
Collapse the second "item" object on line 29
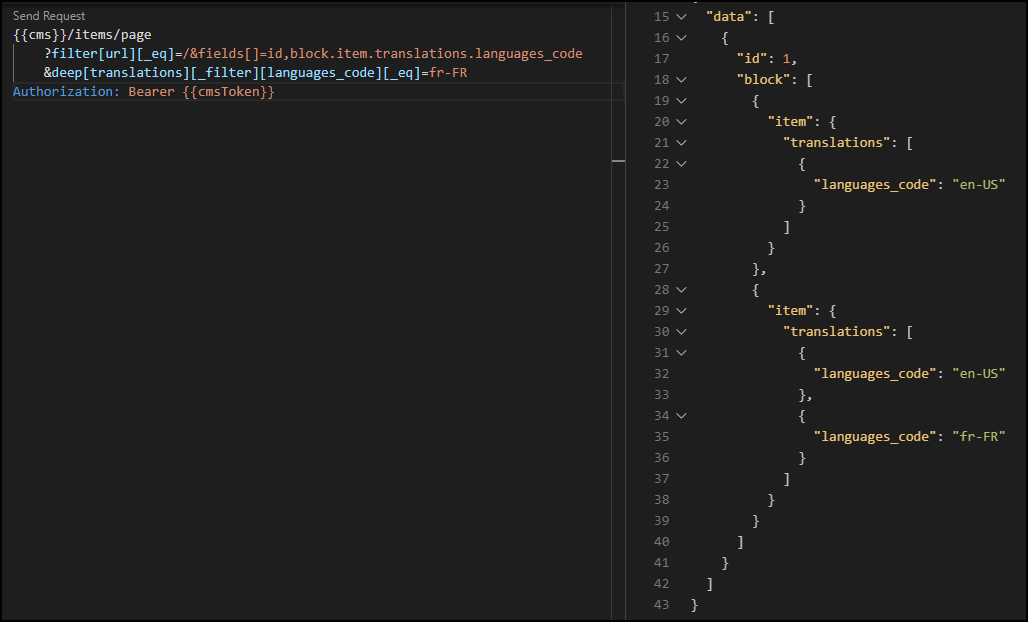(x=681, y=311)
